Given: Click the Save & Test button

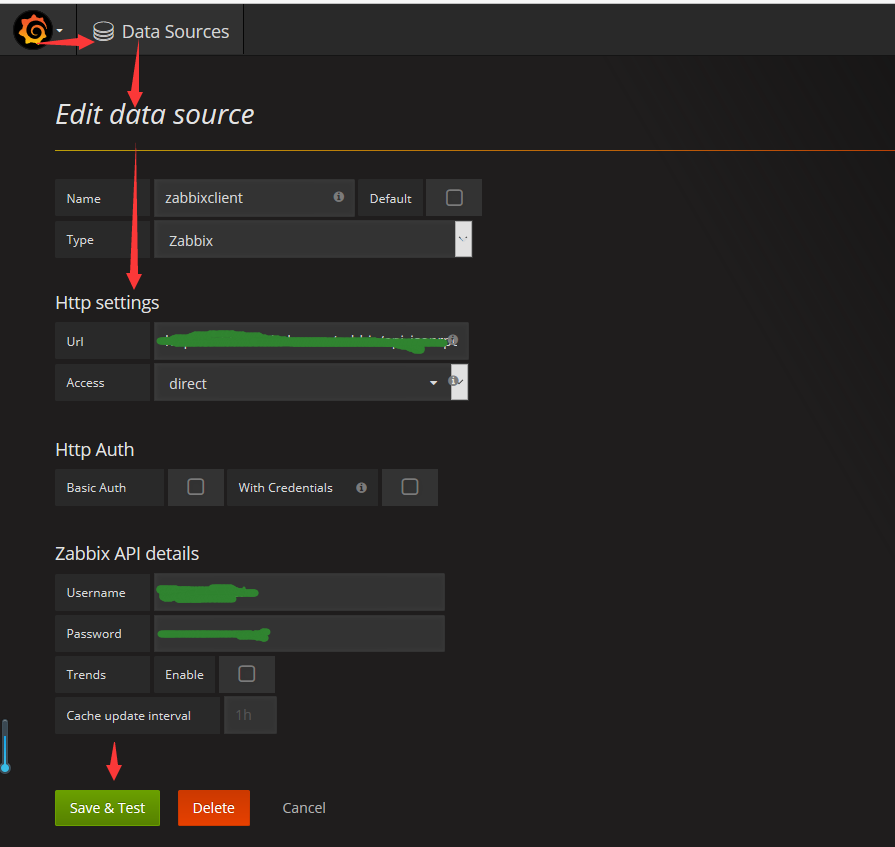Looking at the screenshot, I should (107, 808).
